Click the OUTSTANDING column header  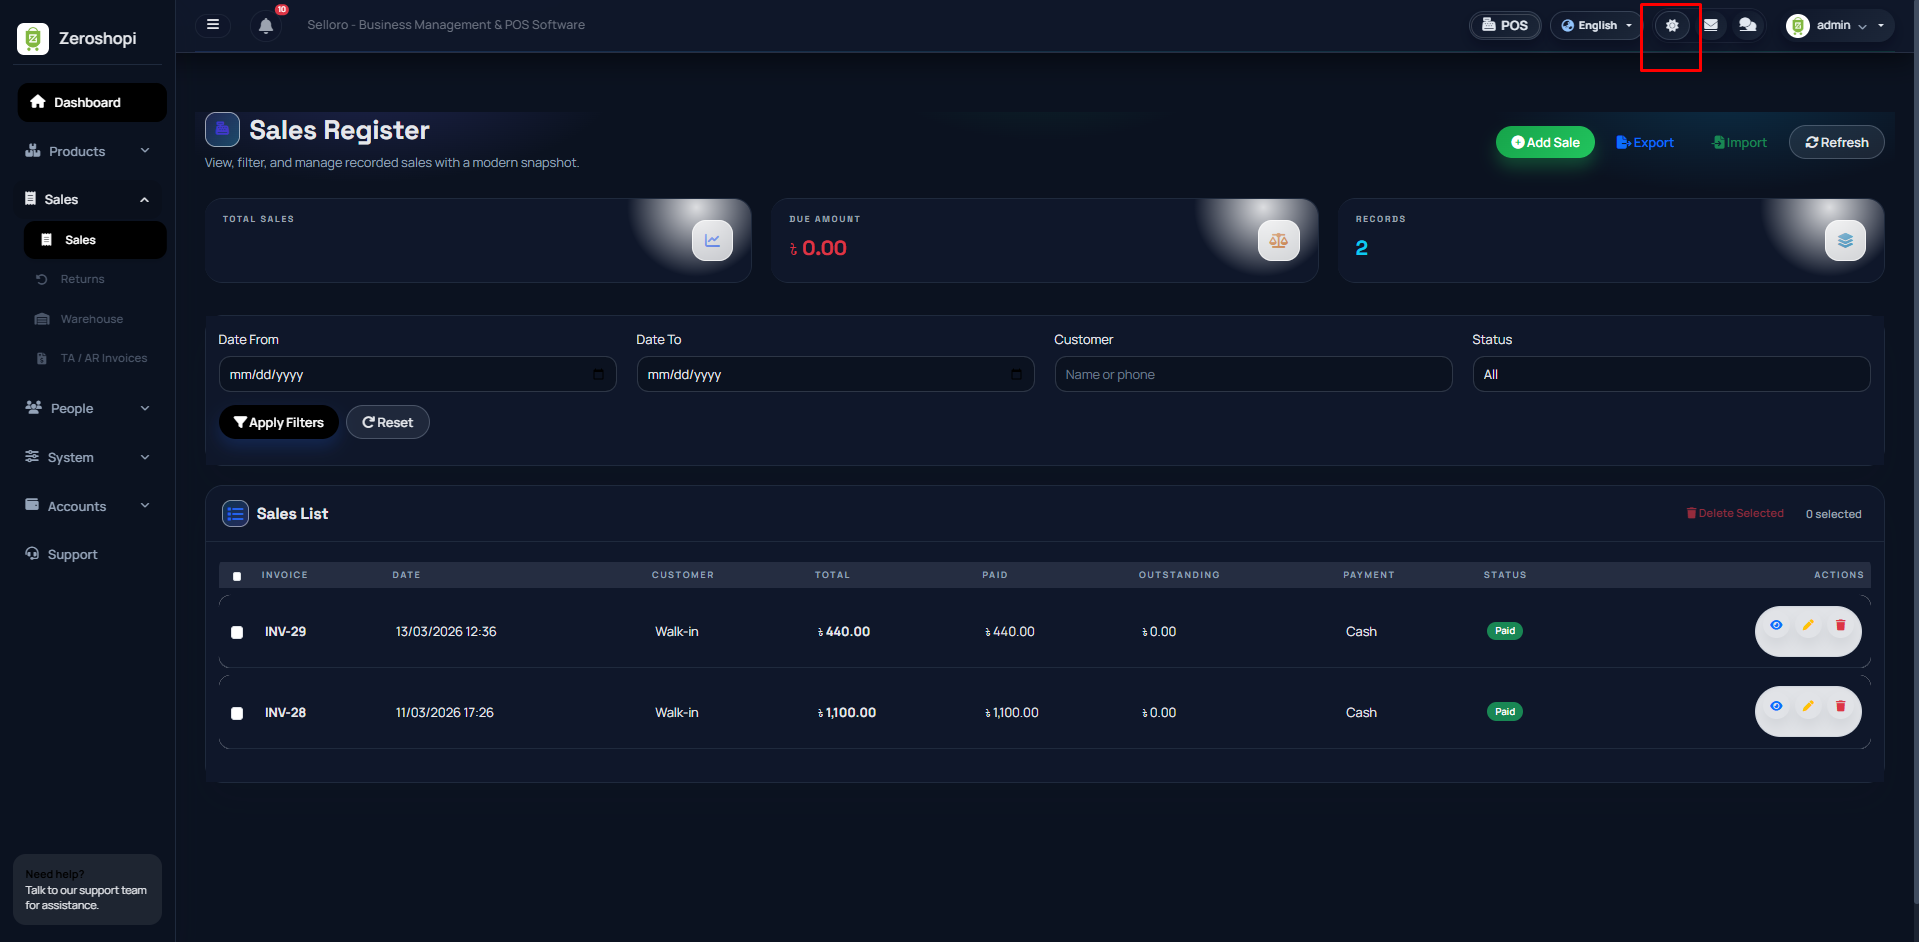click(1179, 575)
